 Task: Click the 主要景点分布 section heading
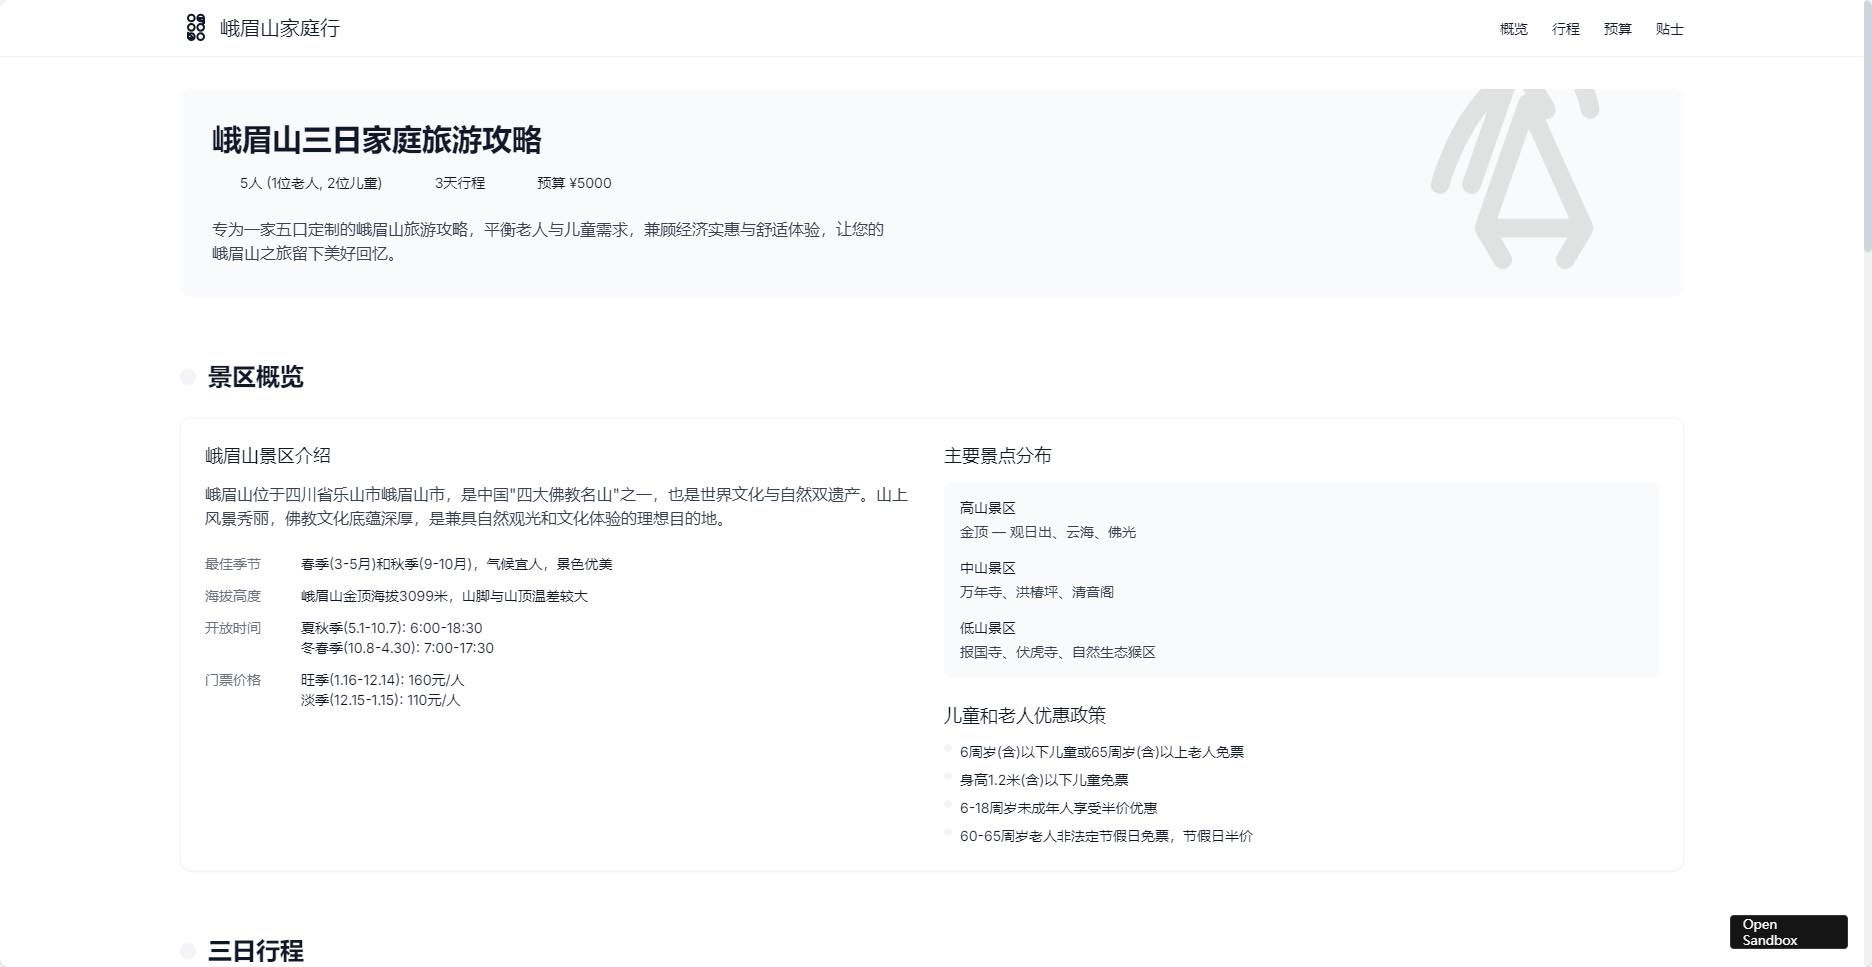pyautogui.click(x=997, y=456)
